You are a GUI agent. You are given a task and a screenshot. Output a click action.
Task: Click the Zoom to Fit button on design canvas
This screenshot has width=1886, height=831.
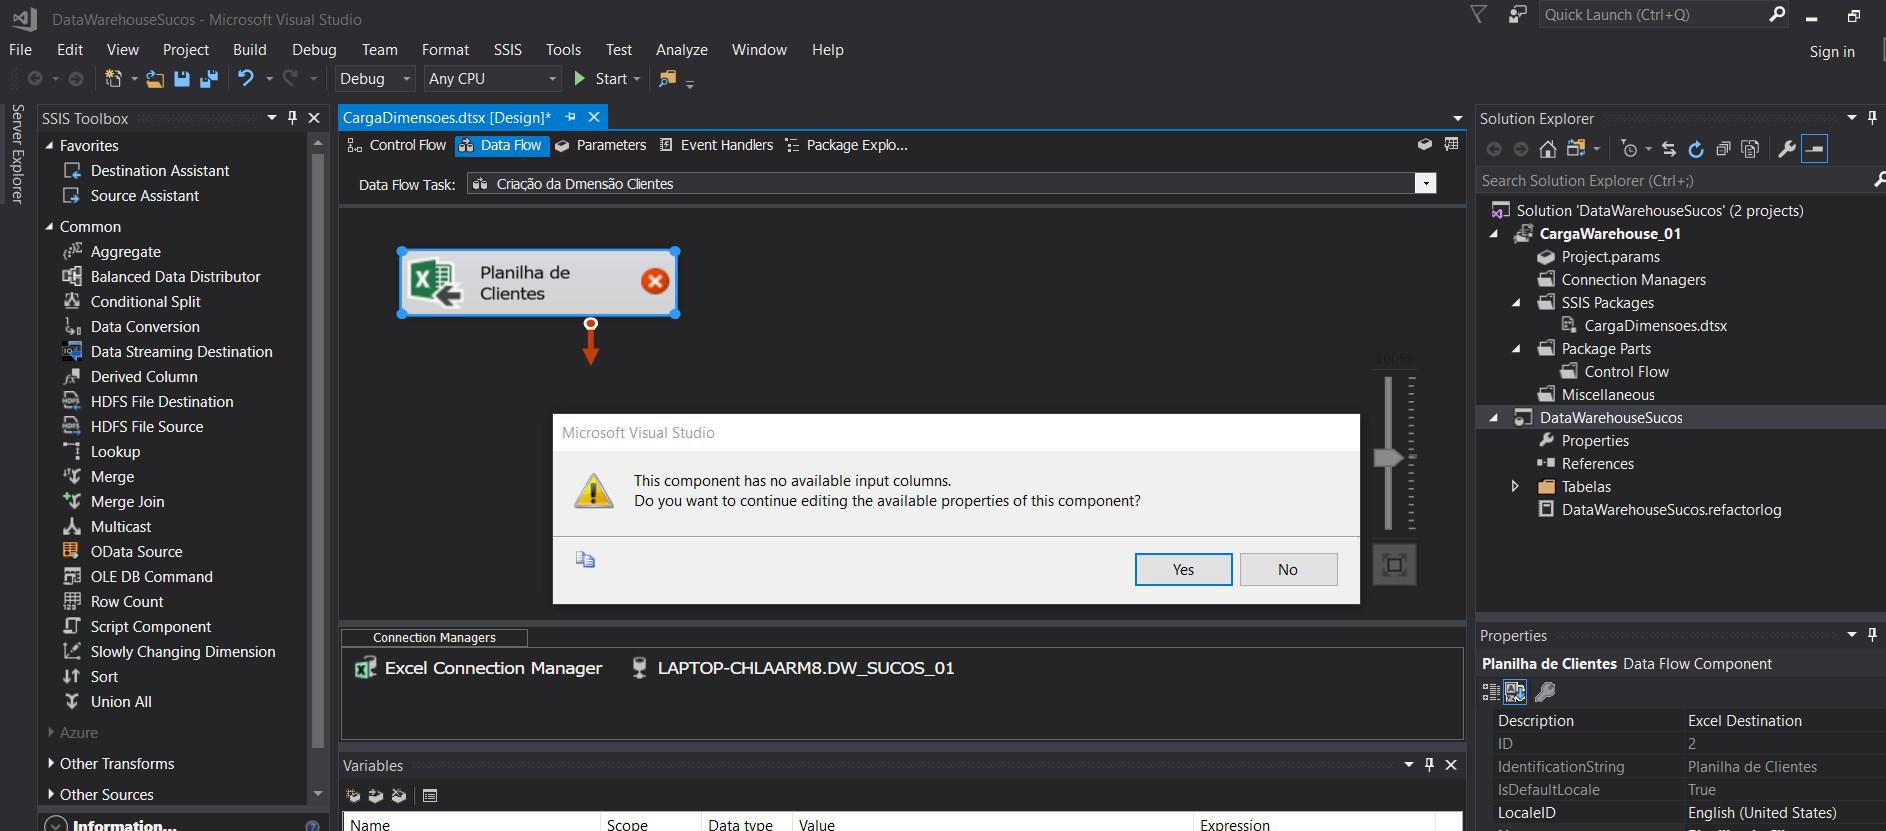click(x=1394, y=565)
